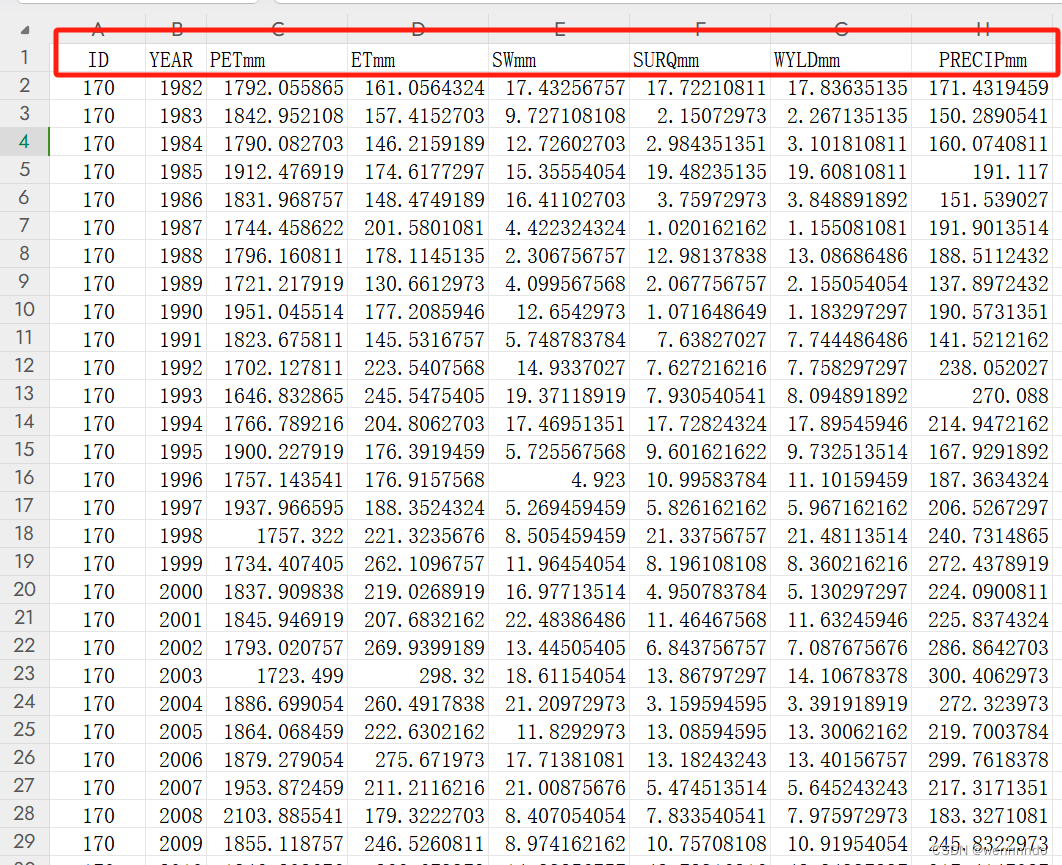Click the ID cell 170 in row 2
The image size is (1062, 865).
coord(97,87)
